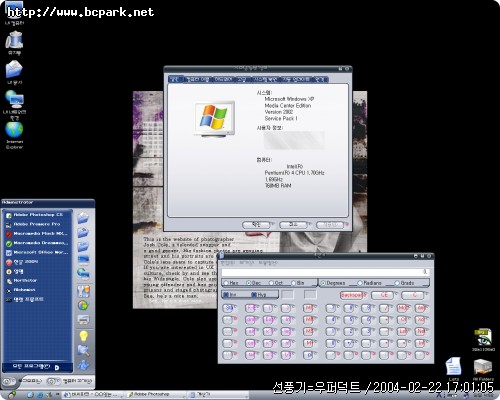This screenshot has width=500, height=400.
Task: Click the Backspace button in calculator
Action: click(353, 295)
